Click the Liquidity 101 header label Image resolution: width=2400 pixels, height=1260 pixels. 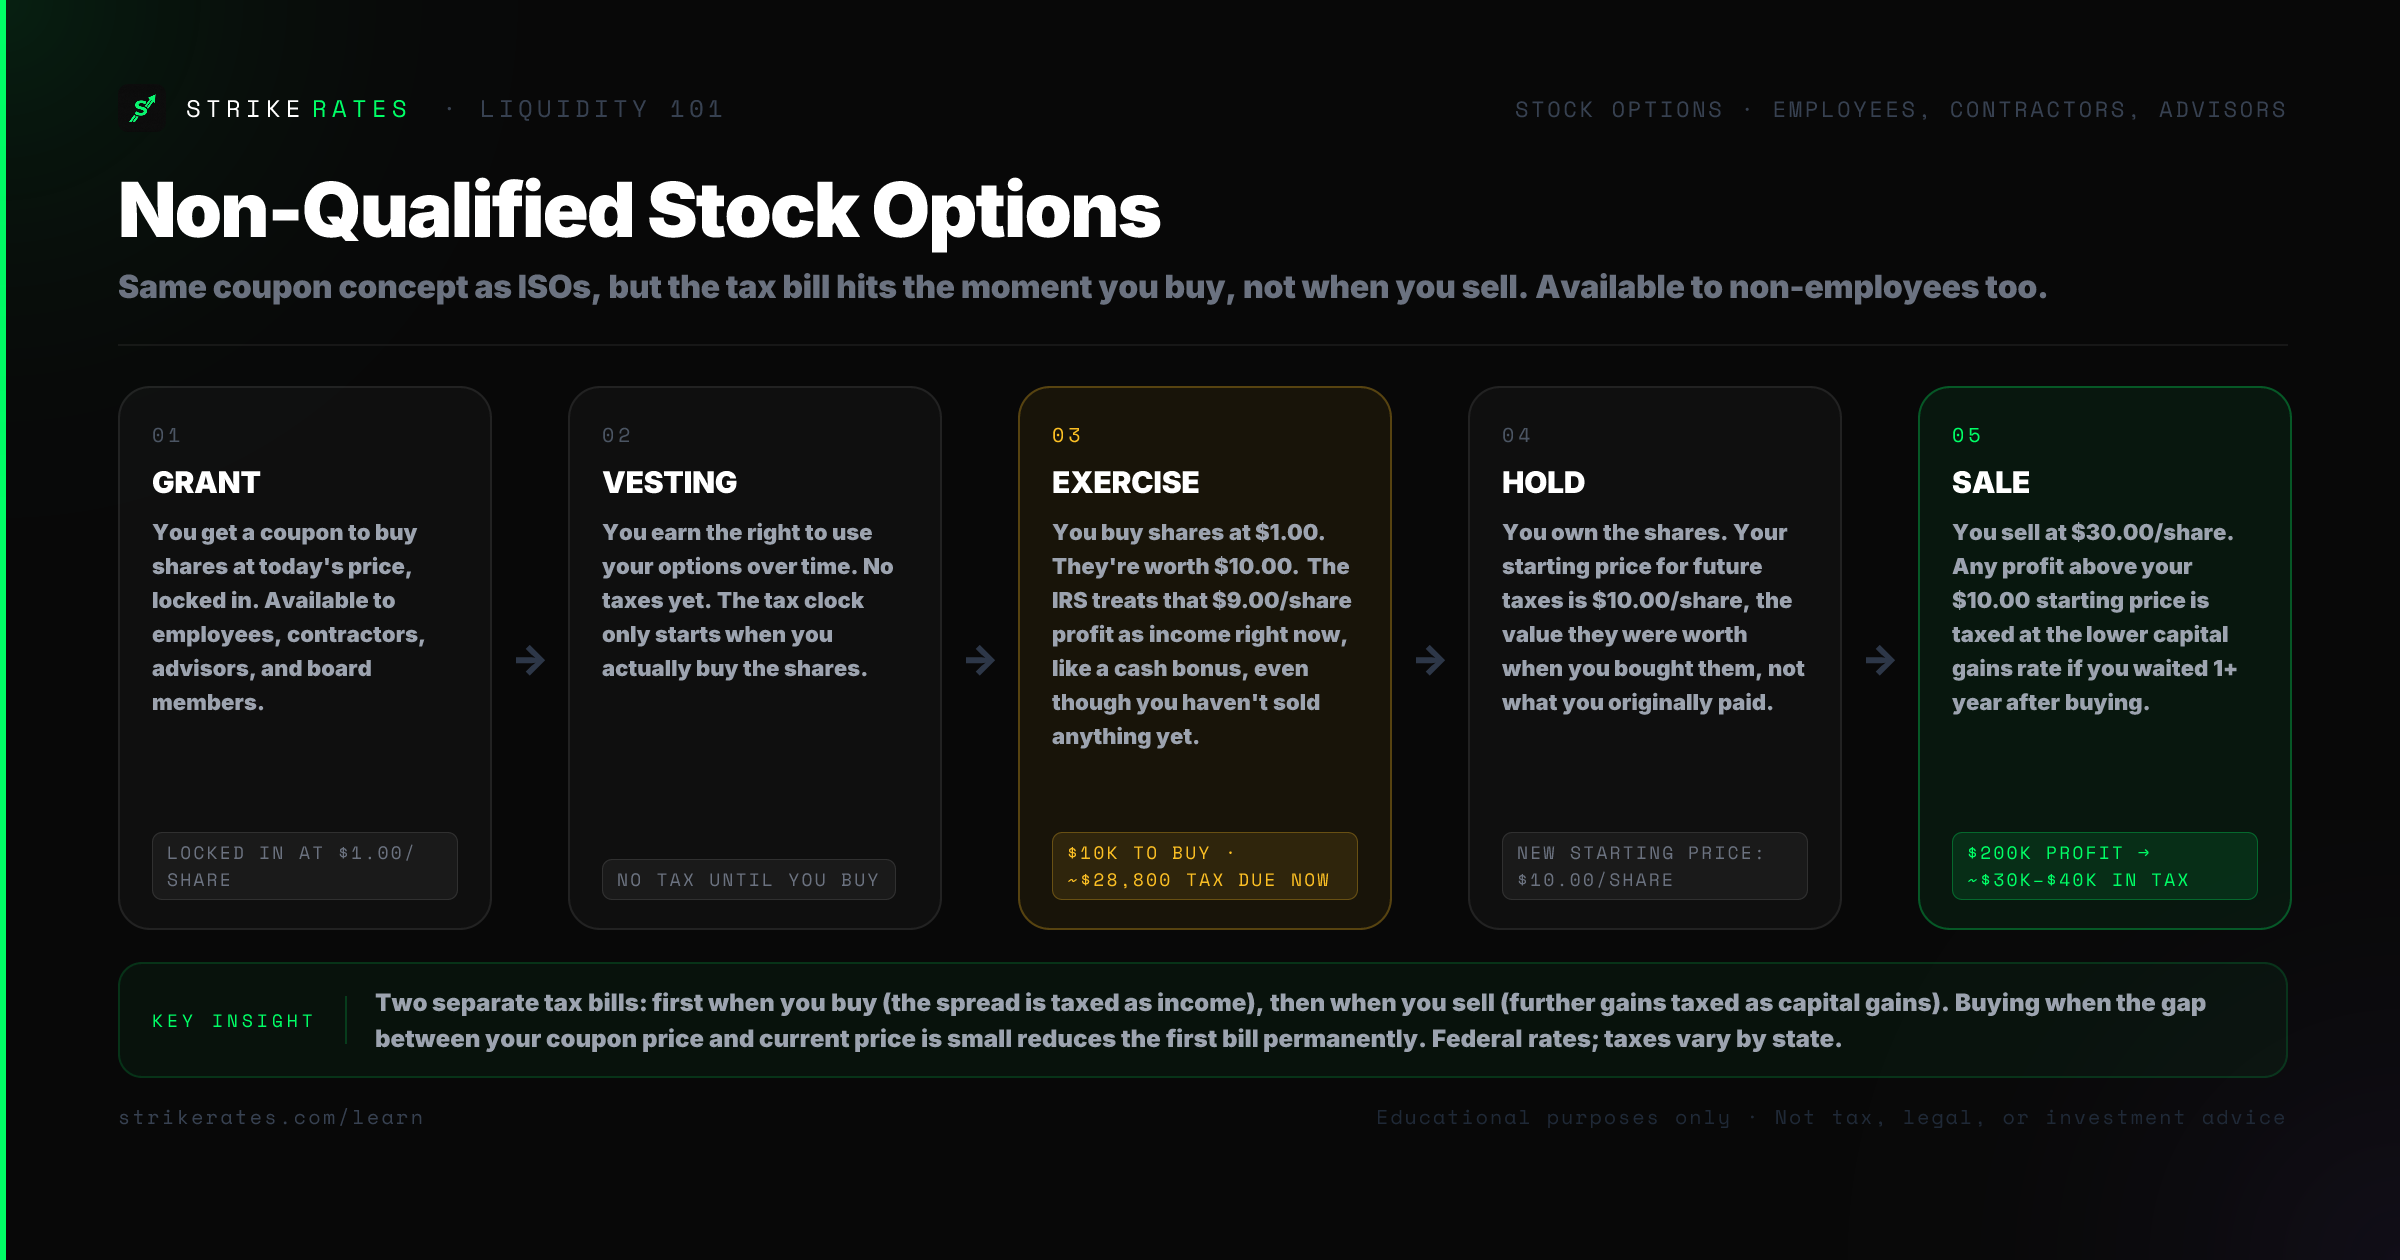click(601, 109)
